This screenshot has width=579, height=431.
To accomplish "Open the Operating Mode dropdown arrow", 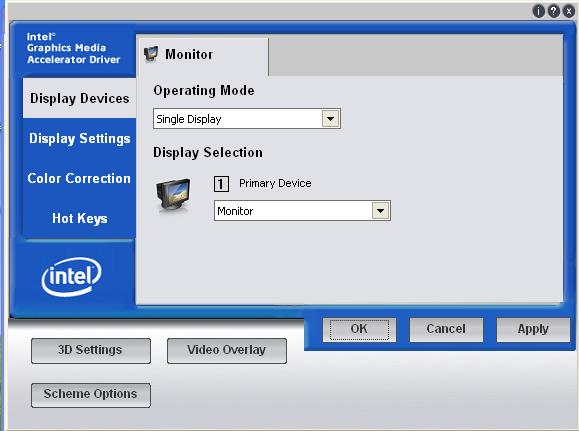I will tap(330, 119).
